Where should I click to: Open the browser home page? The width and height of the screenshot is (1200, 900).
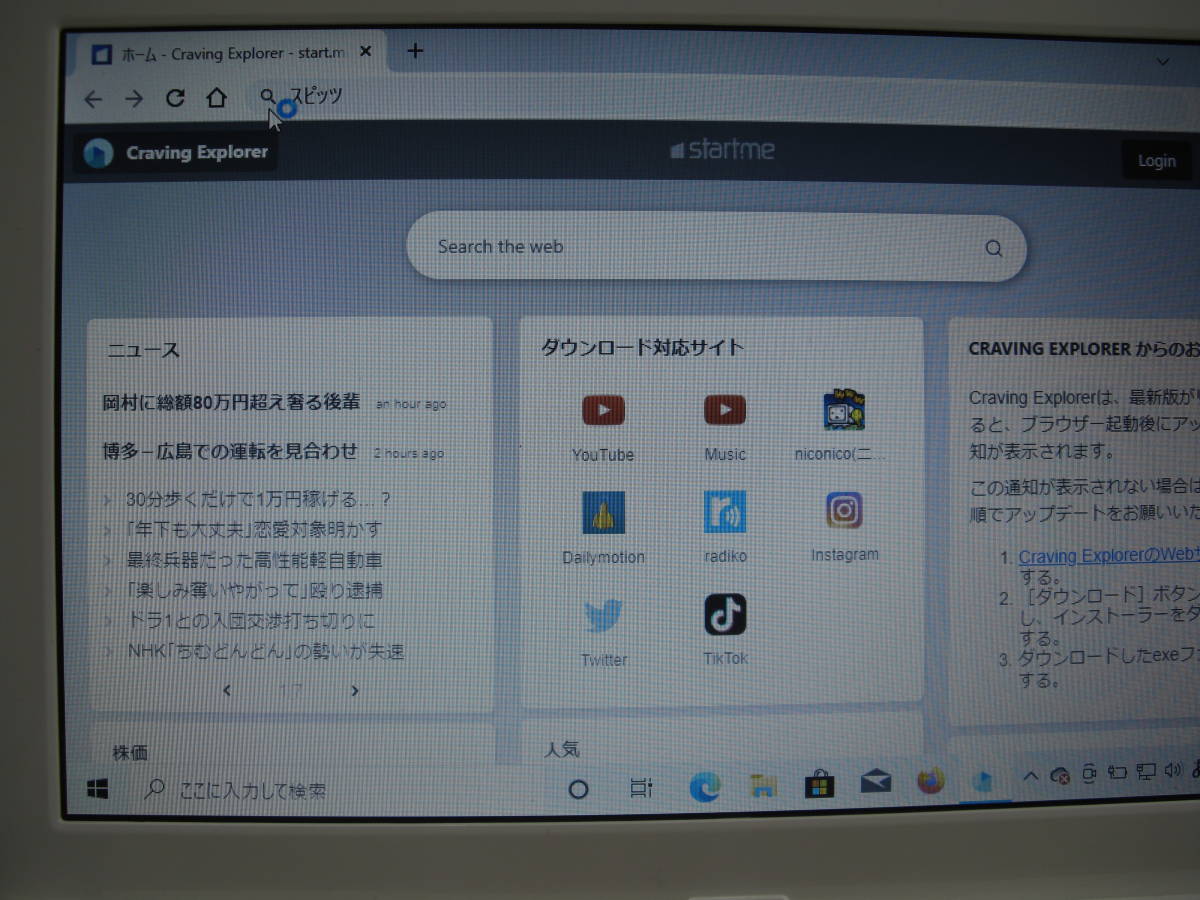click(x=216, y=98)
